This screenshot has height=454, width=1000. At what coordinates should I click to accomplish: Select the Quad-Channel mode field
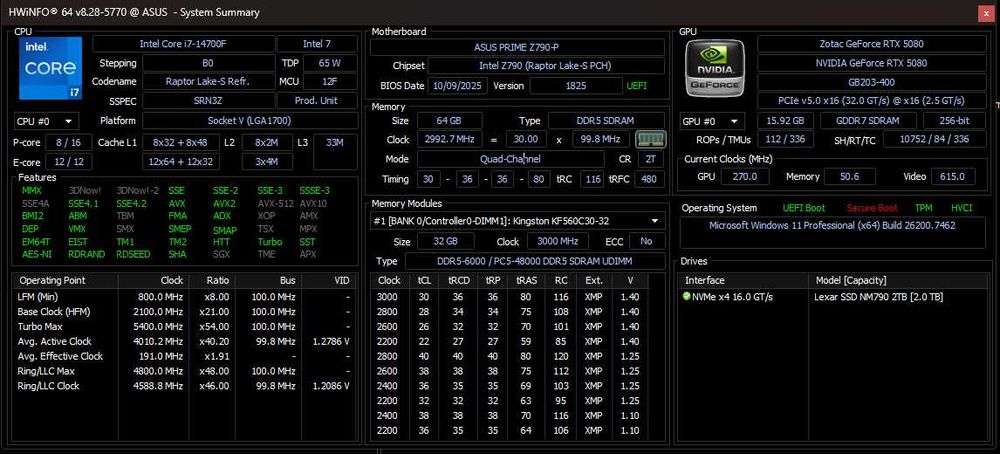click(510, 159)
